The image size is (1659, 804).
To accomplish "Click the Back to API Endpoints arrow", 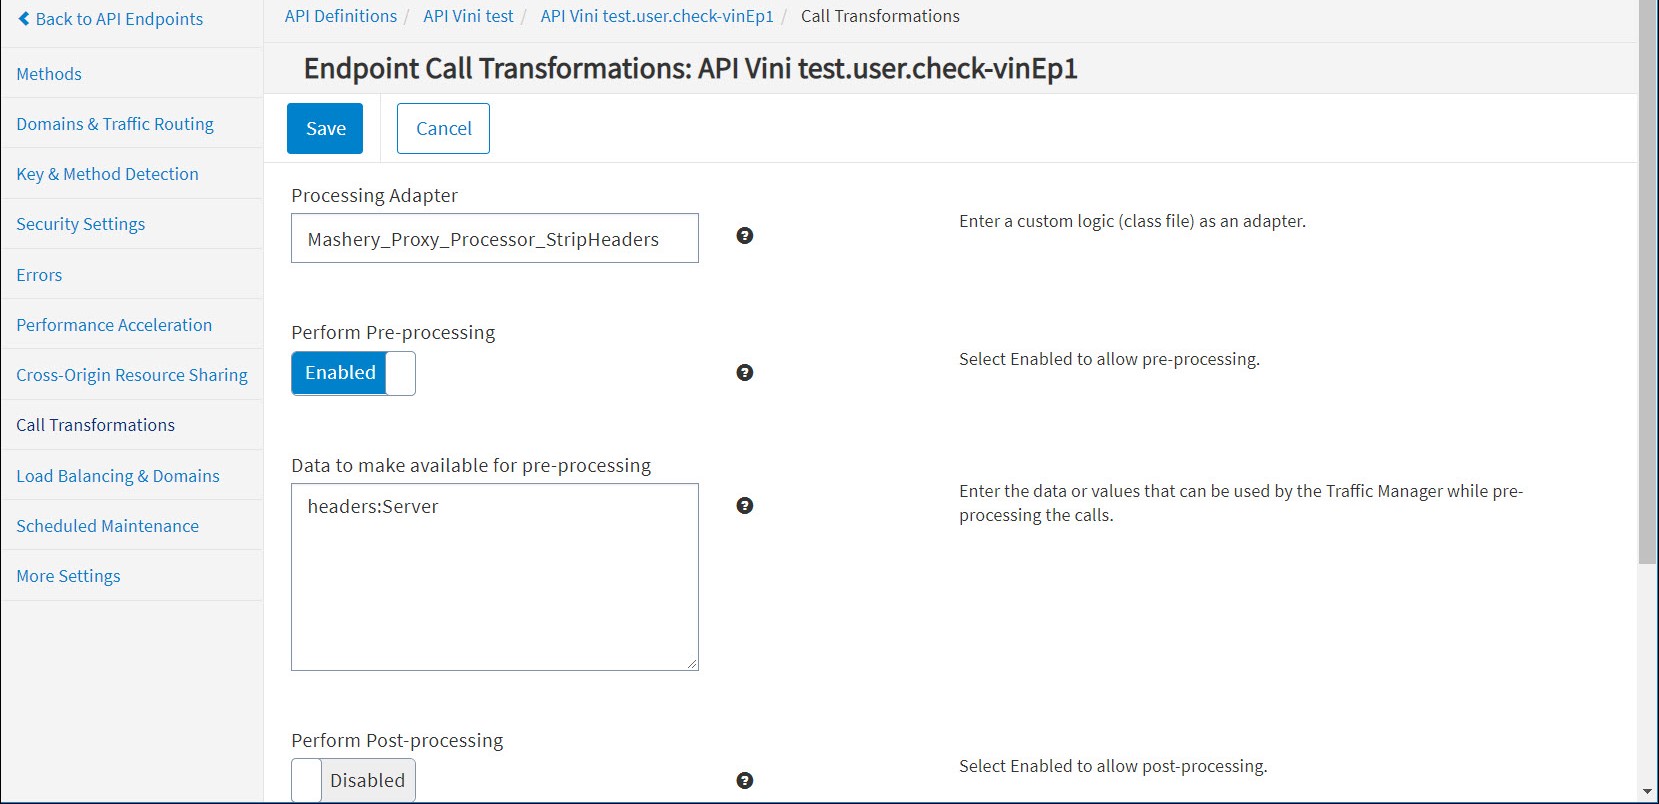I will tap(24, 19).
